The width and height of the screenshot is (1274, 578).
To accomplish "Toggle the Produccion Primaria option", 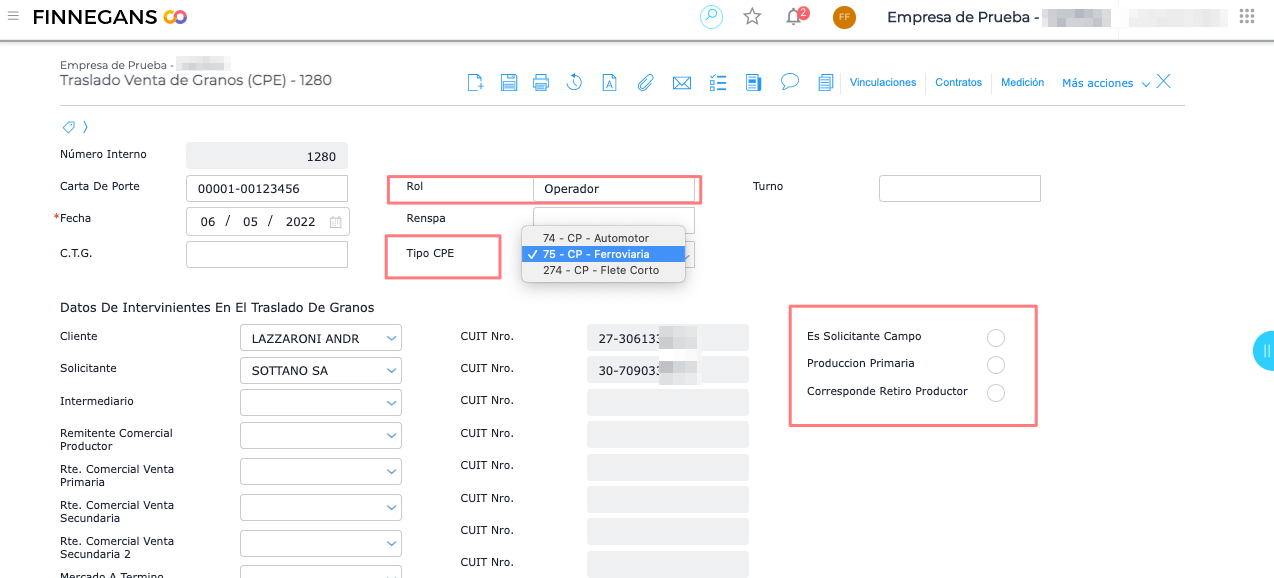I will click(x=995, y=365).
